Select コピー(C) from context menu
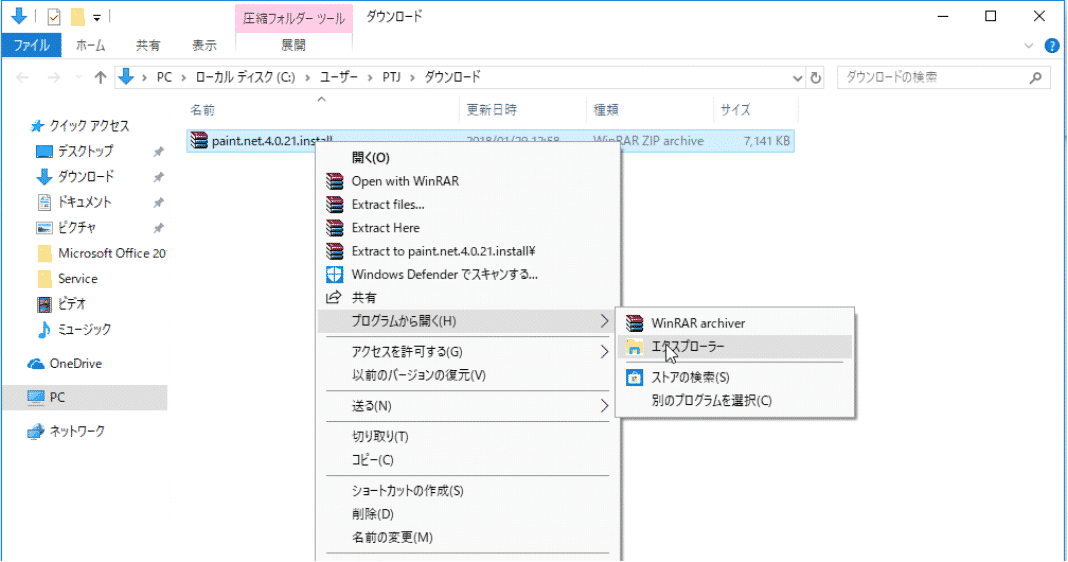 pyautogui.click(x=373, y=460)
